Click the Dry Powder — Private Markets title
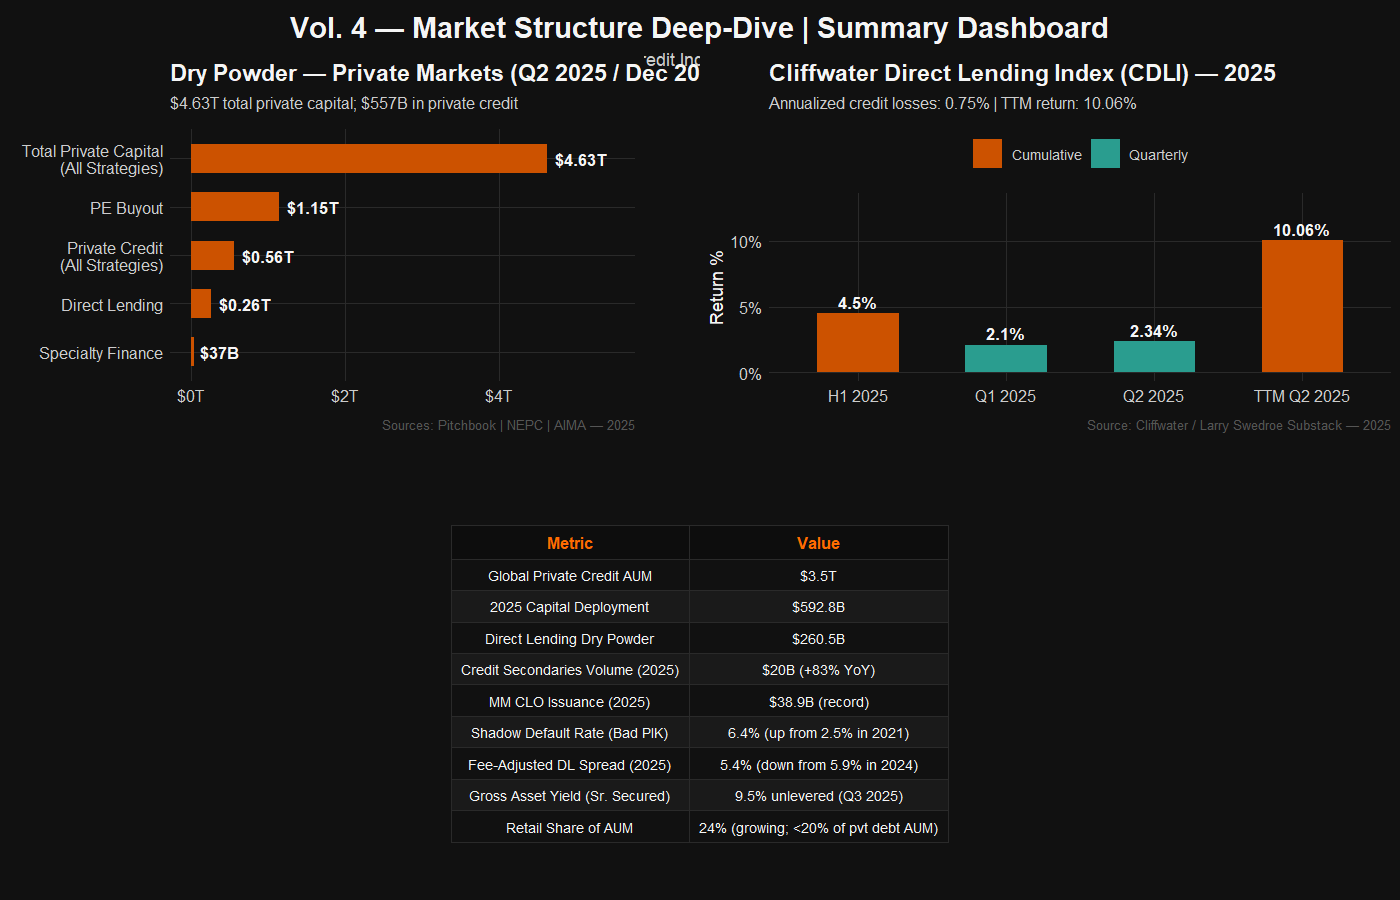Viewport: 1400px width, 900px height. pos(435,74)
